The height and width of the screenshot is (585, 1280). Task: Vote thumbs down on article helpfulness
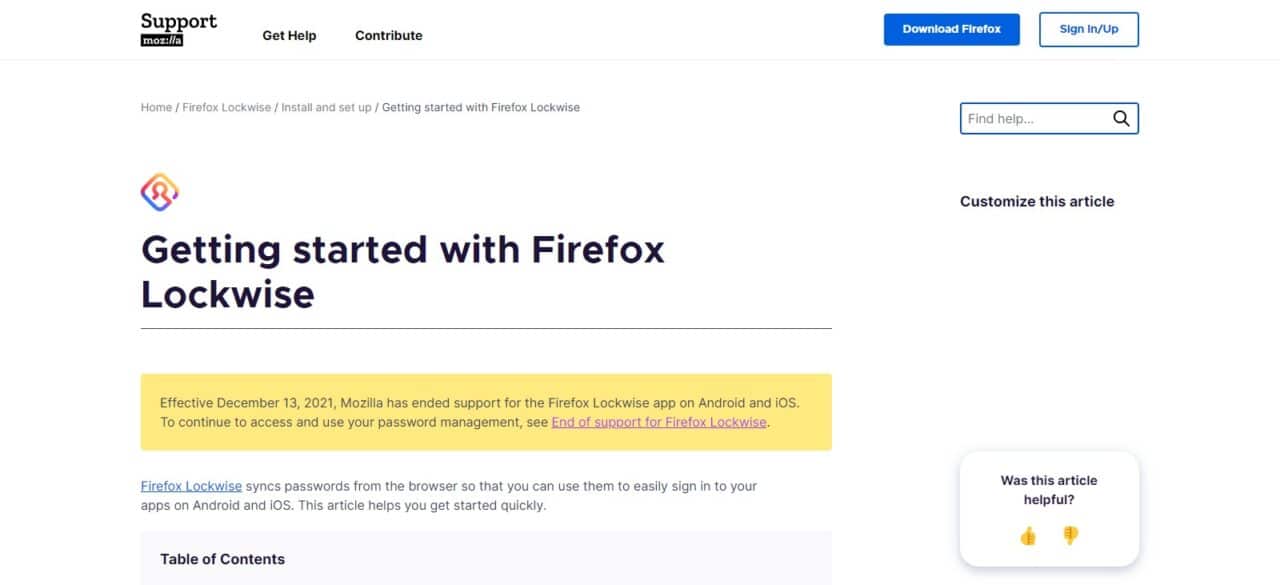[x=1070, y=536]
